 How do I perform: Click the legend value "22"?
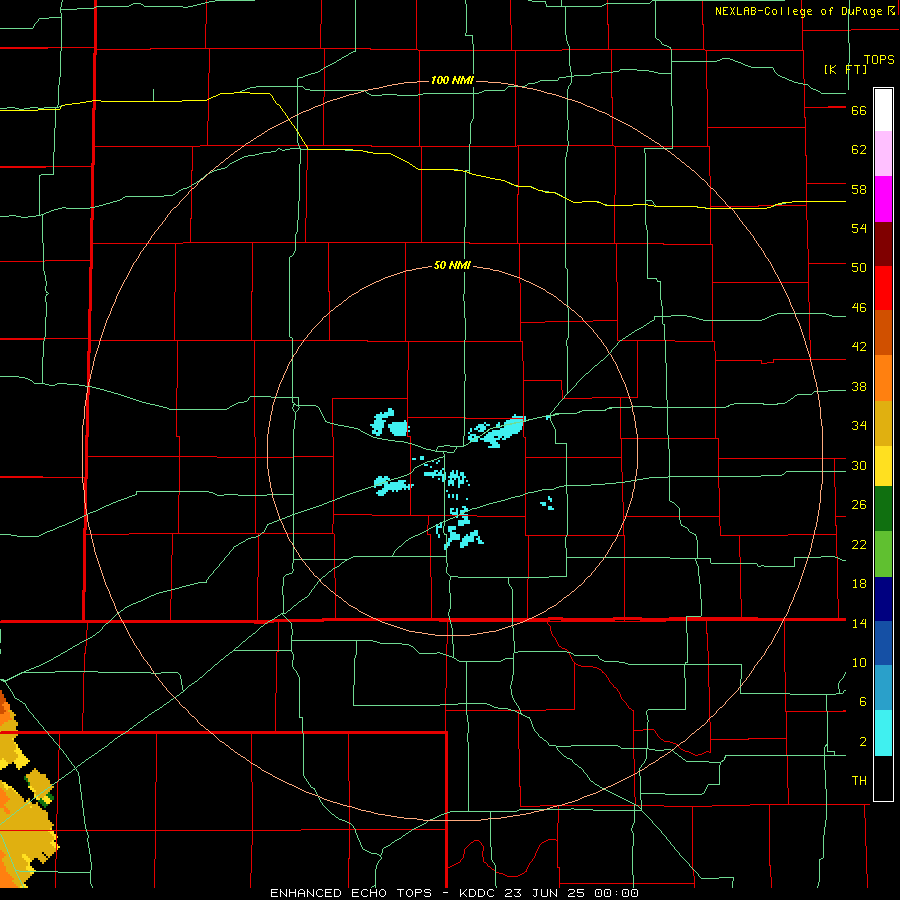coord(859,545)
